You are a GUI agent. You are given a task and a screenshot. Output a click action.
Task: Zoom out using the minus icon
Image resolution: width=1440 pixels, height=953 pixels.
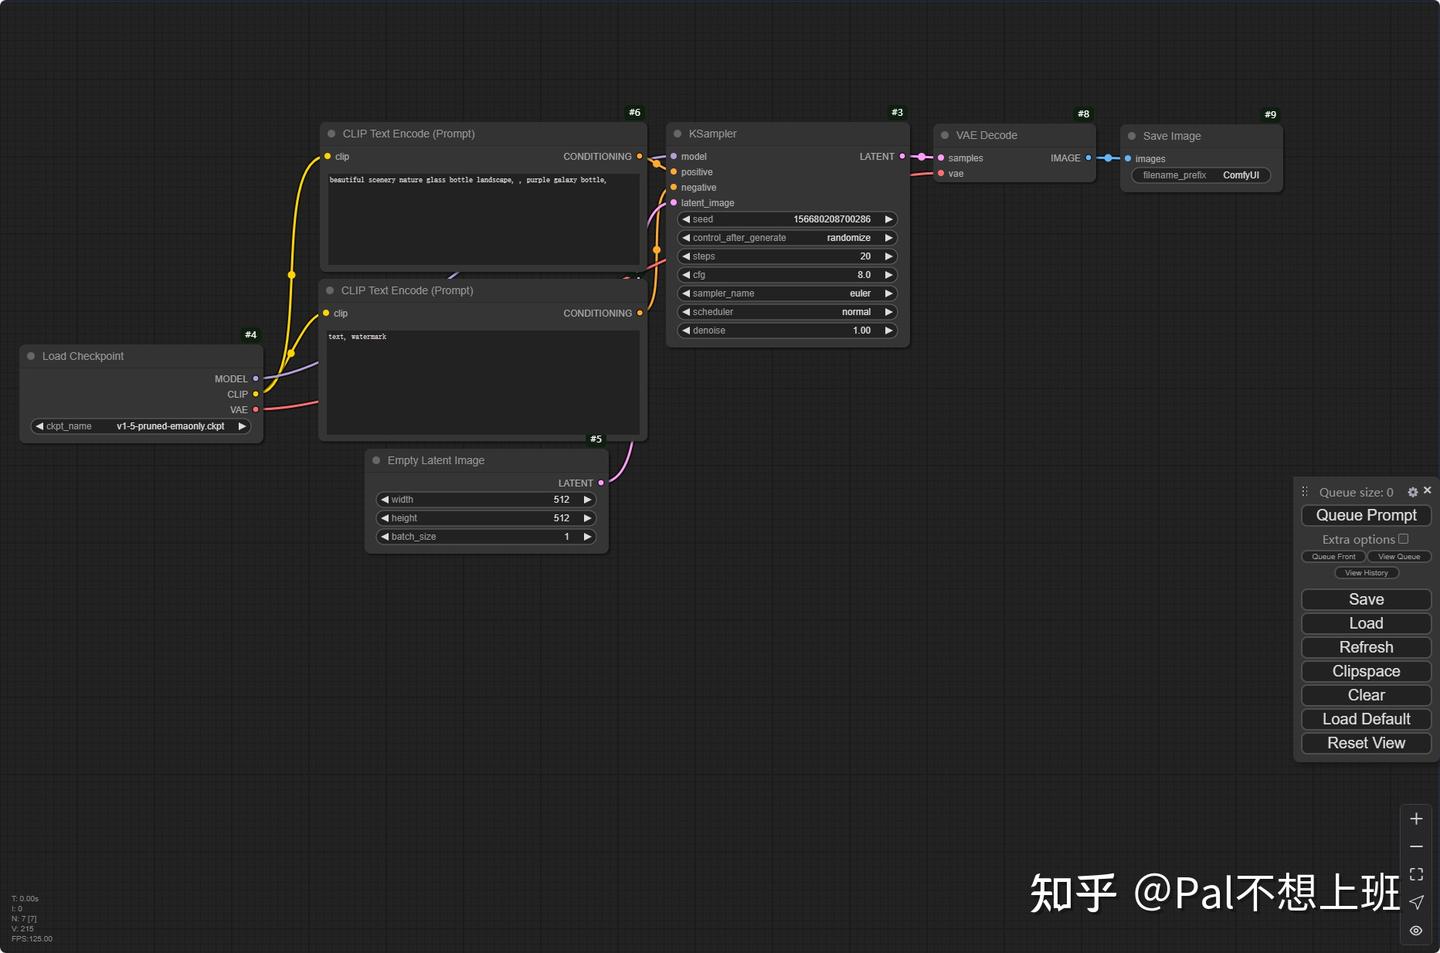[1416, 845]
